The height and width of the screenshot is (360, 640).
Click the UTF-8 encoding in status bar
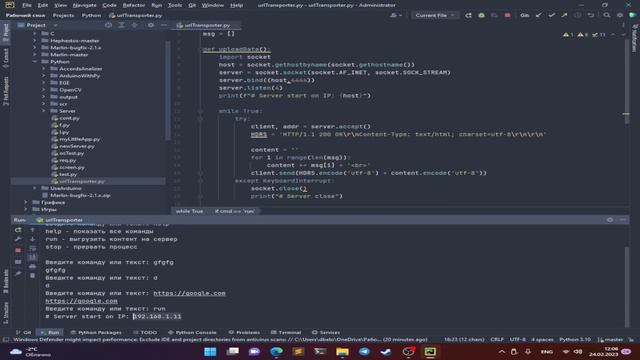tap(518, 339)
